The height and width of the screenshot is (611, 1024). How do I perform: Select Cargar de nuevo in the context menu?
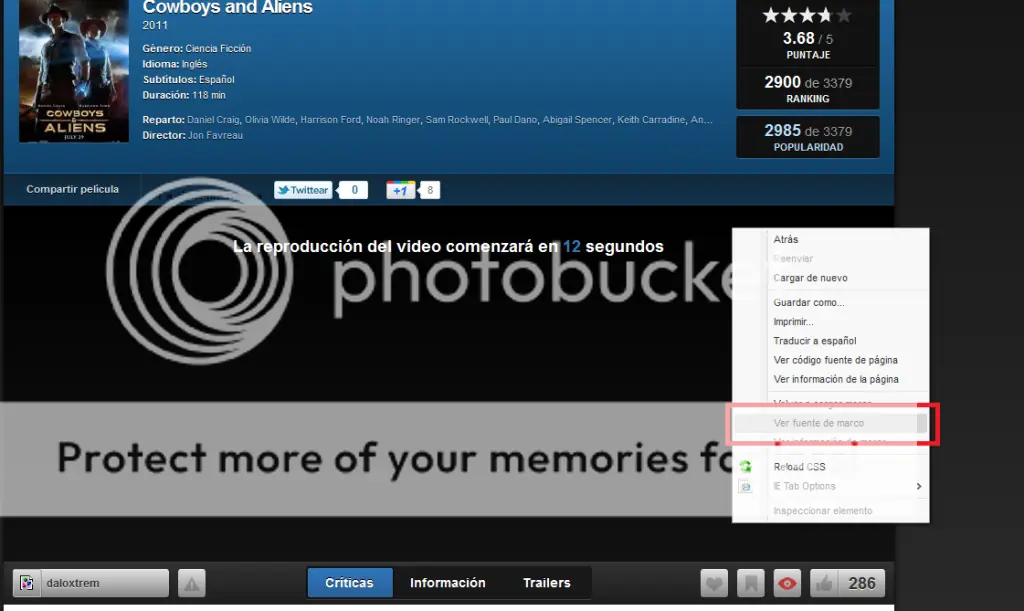[810, 277]
